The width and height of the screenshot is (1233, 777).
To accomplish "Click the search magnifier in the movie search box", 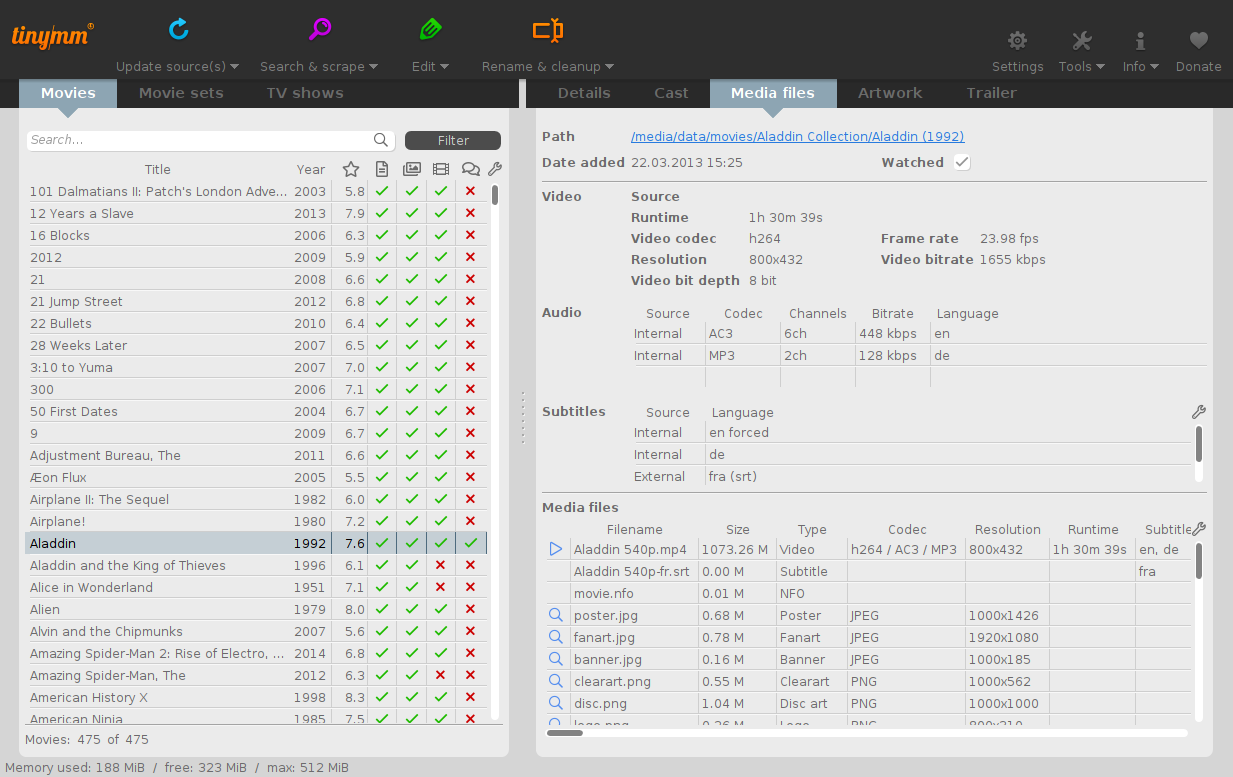I will (381, 140).
